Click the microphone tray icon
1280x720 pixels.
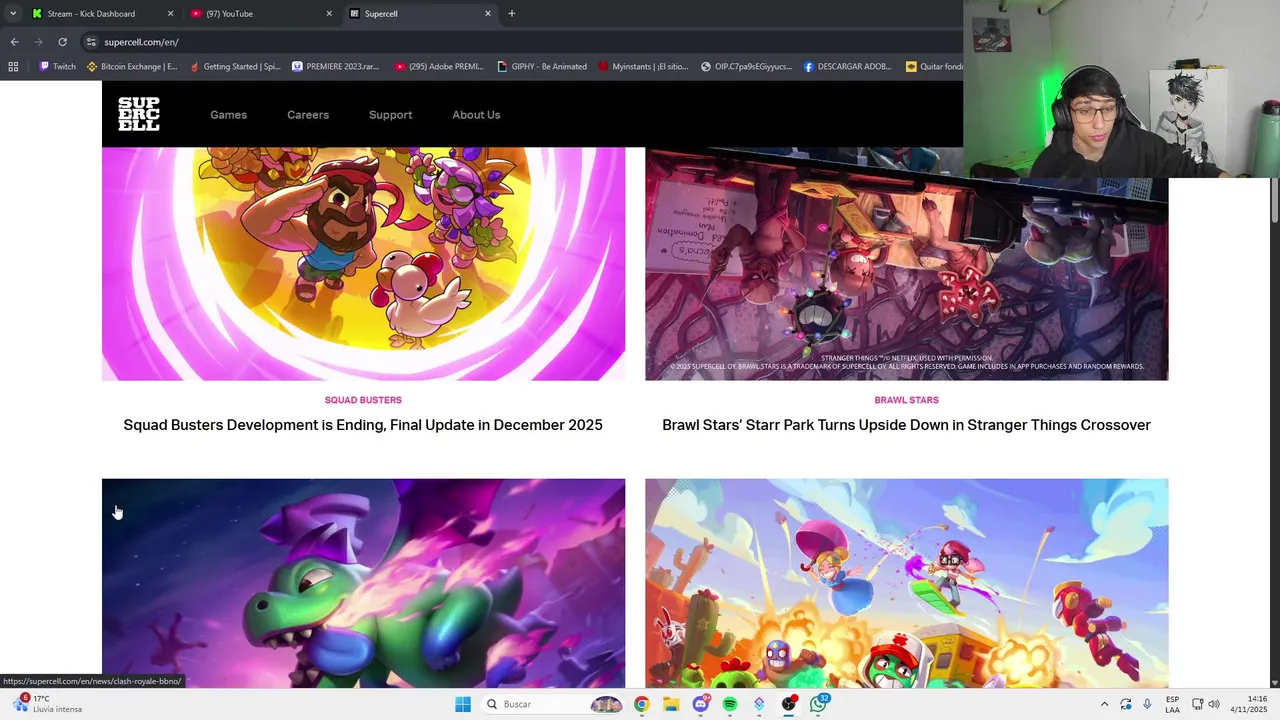point(1147,704)
